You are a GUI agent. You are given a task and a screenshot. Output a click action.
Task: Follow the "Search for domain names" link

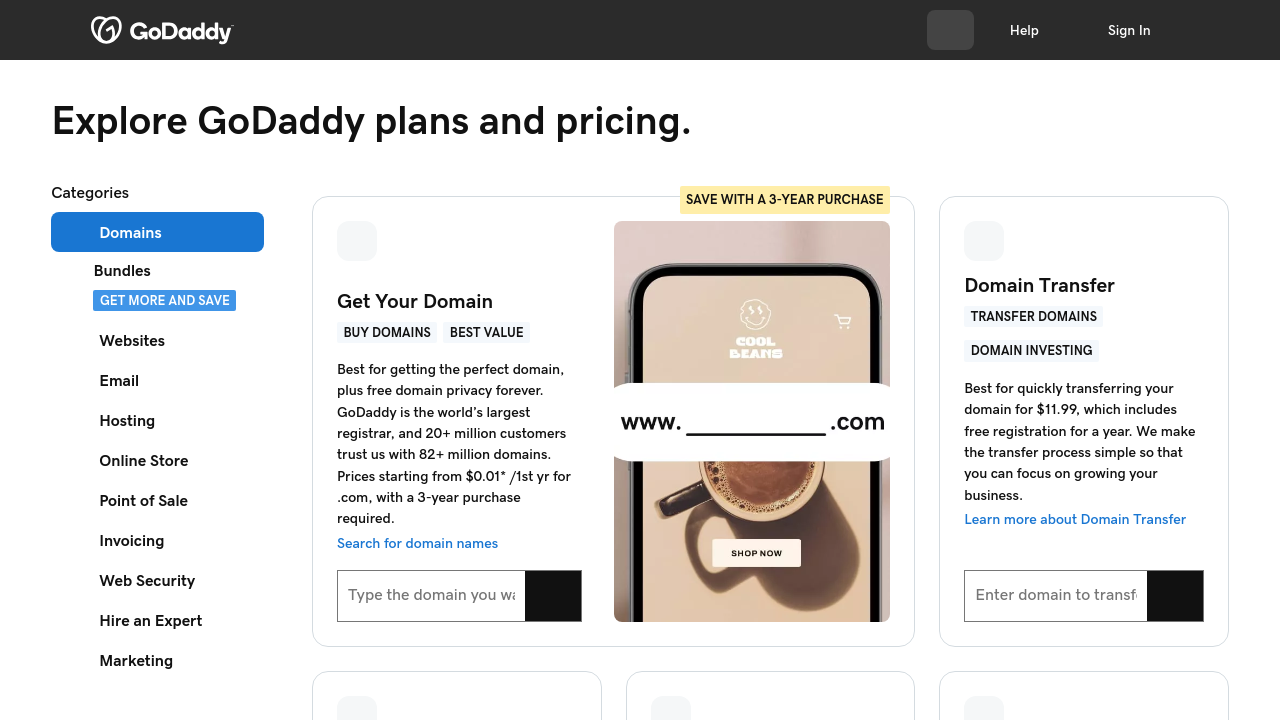coord(417,543)
